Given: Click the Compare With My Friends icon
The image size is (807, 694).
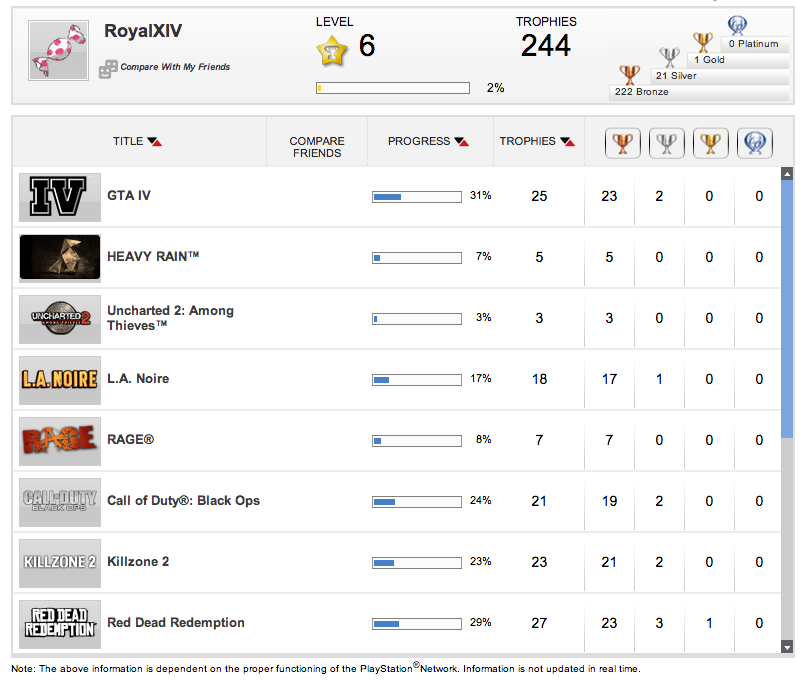Looking at the screenshot, I should 108,69.
